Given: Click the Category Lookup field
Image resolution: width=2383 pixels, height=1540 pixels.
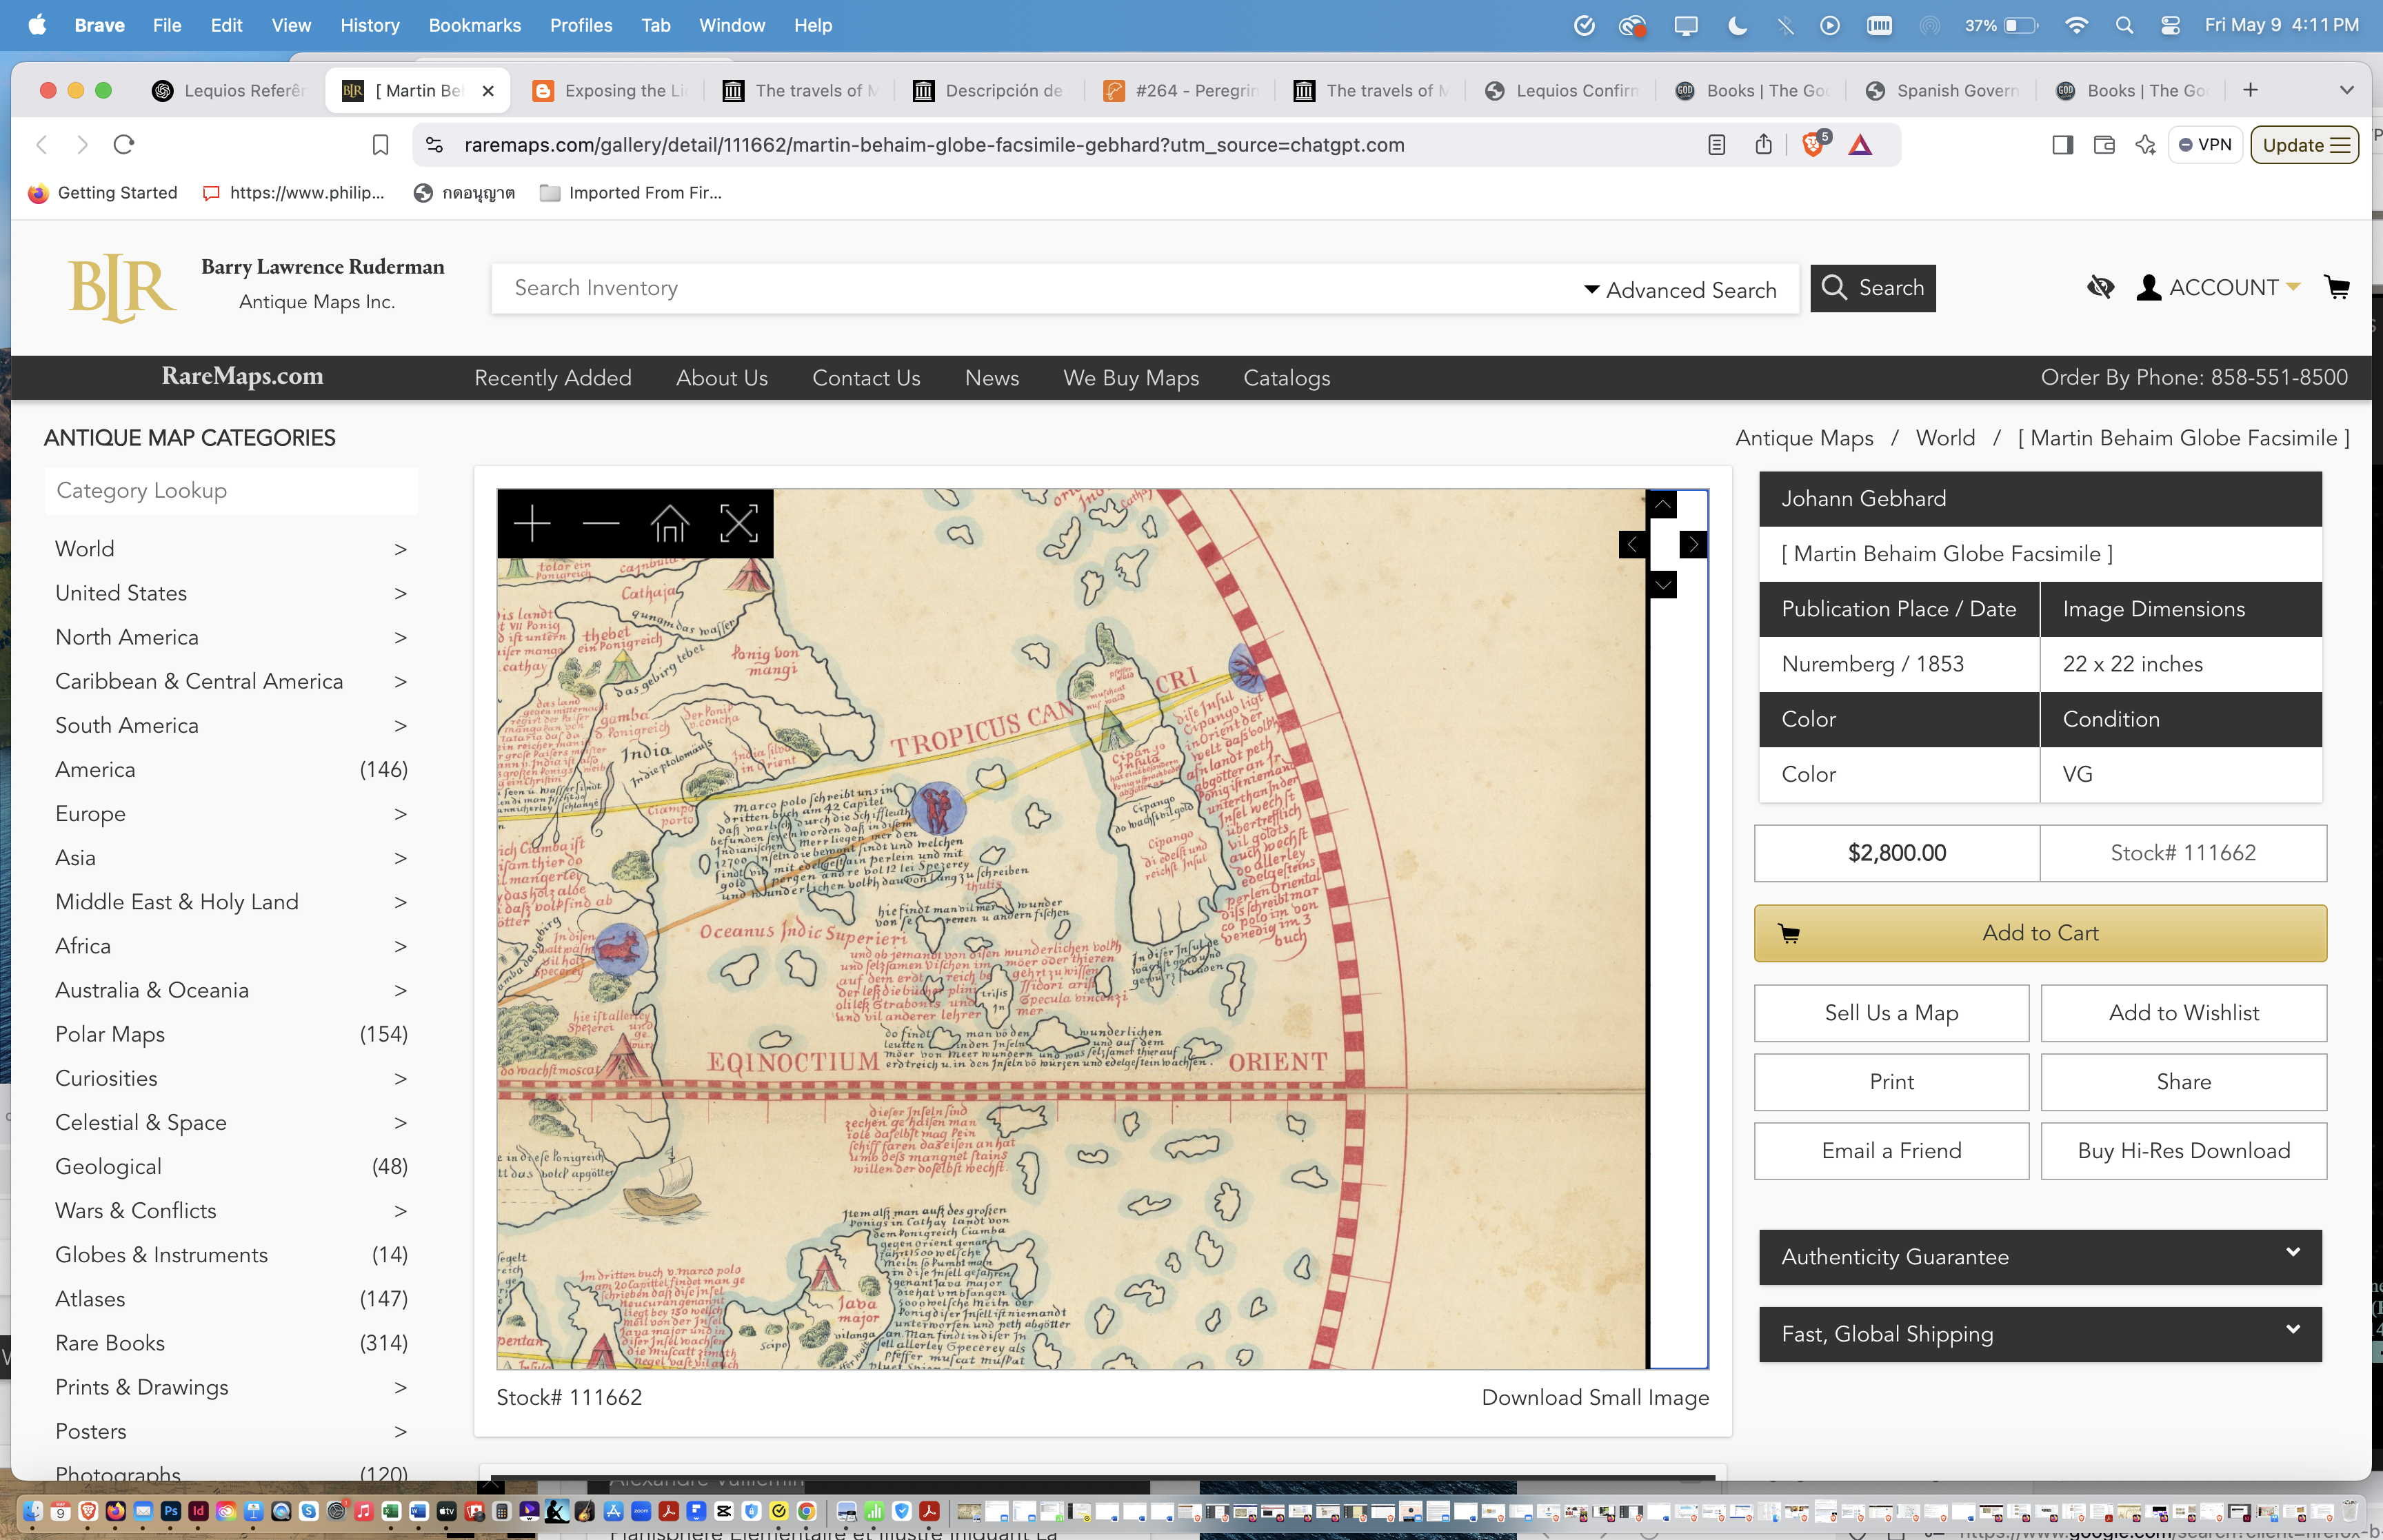Looking at the screenshot, I should (231, 491).
